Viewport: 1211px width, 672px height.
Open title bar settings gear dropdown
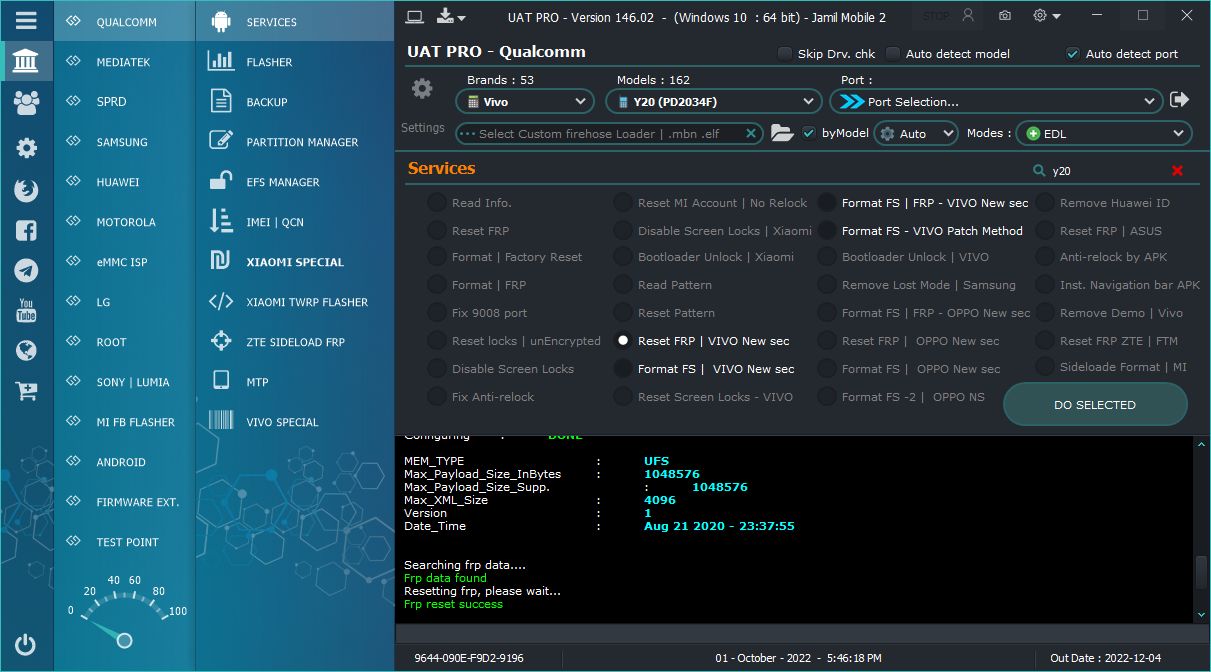(x=1046, y=16)
